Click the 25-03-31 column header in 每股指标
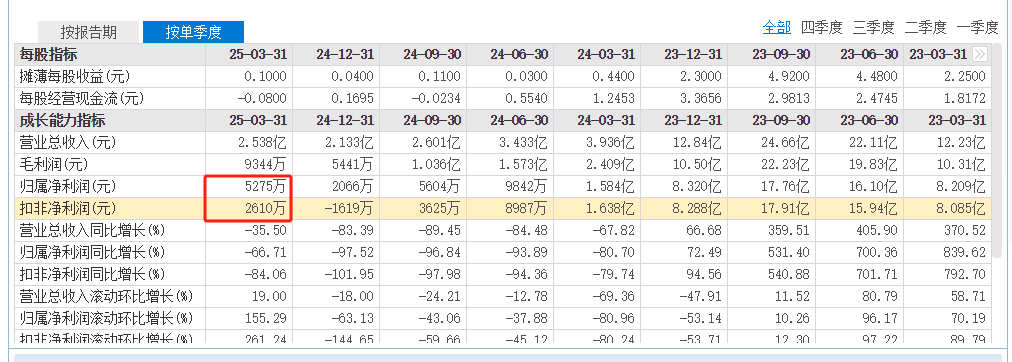Image resolution: width=1012 pixels, height=362 pixels. pyautogui.click(x=258, y=54)
